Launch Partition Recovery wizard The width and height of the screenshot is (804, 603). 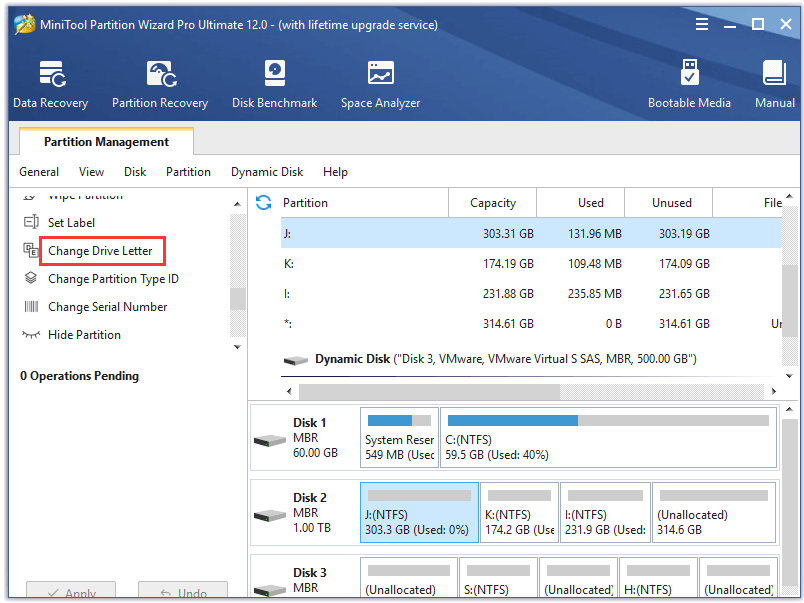pos(160,84)
